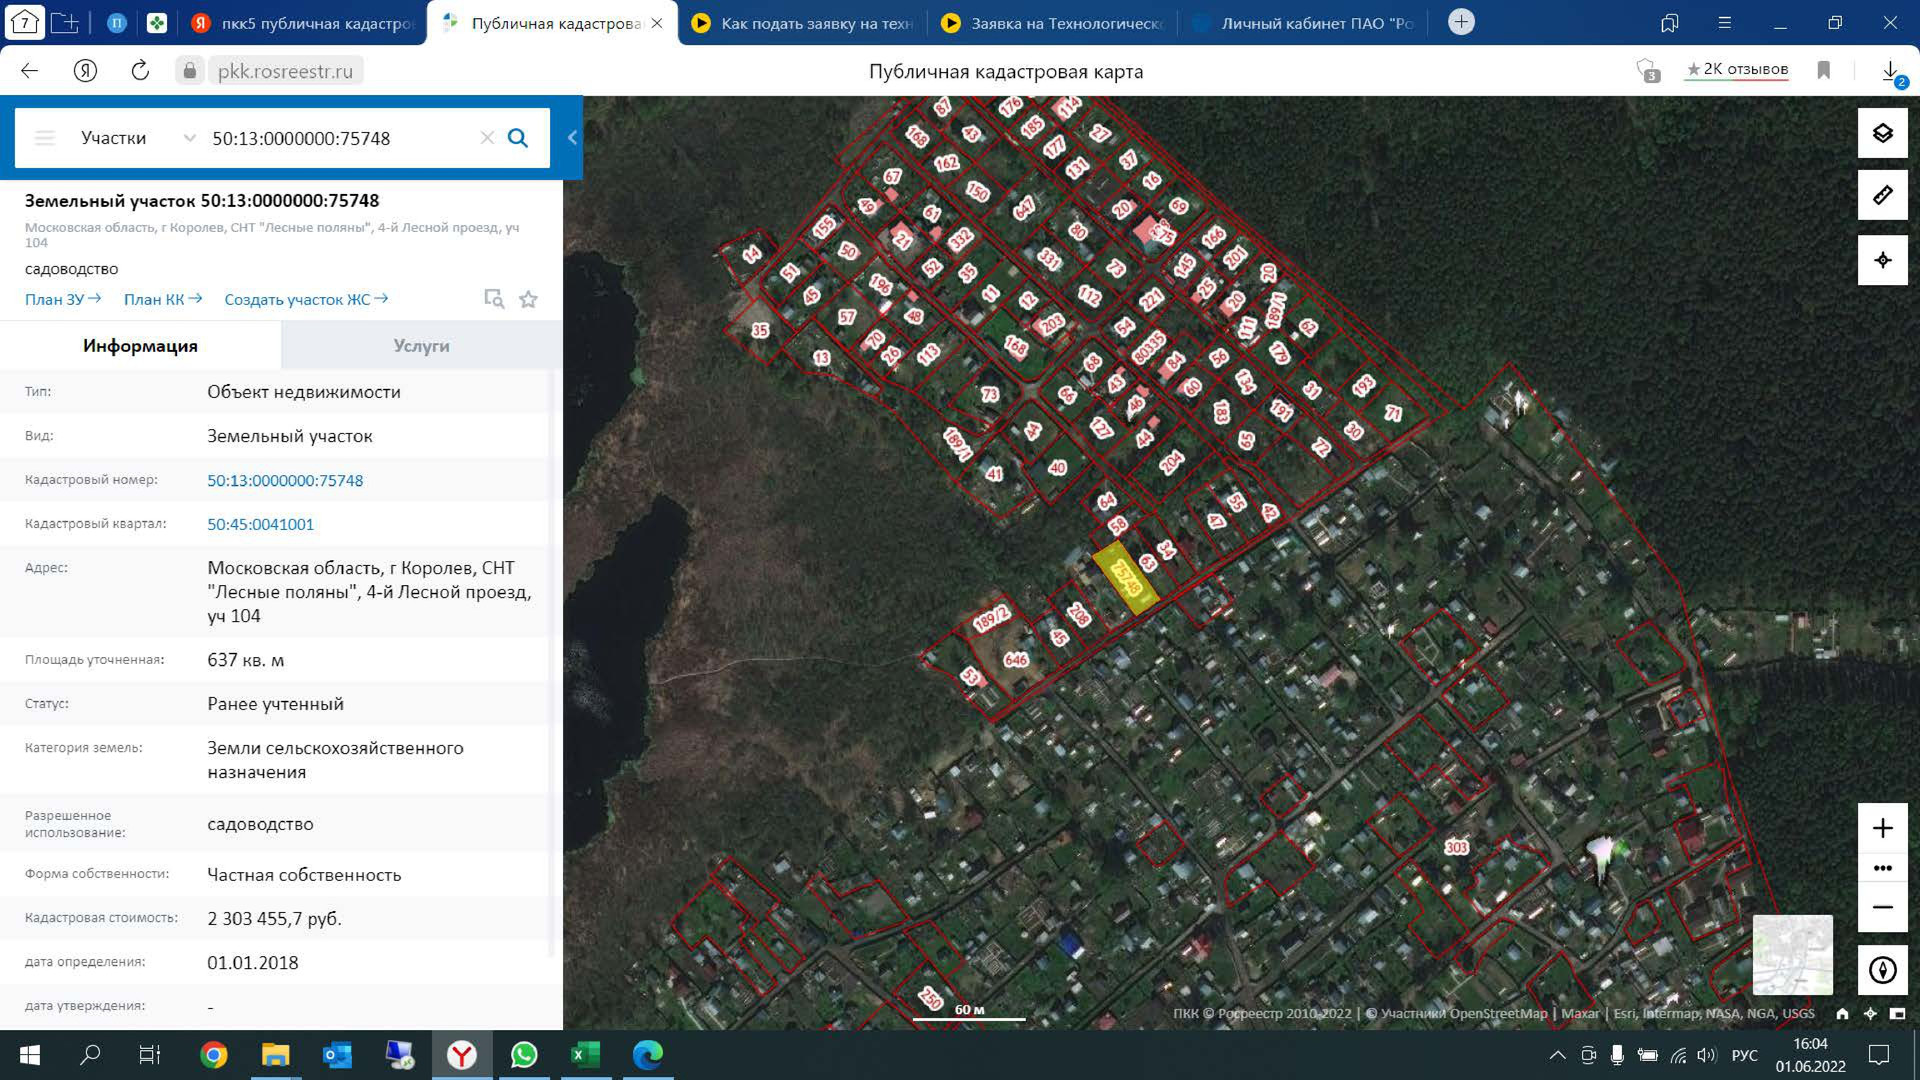Click cadastral quarter 50:45:0041001 link
Screen dimensions: 1920x1080
point(260,524)
